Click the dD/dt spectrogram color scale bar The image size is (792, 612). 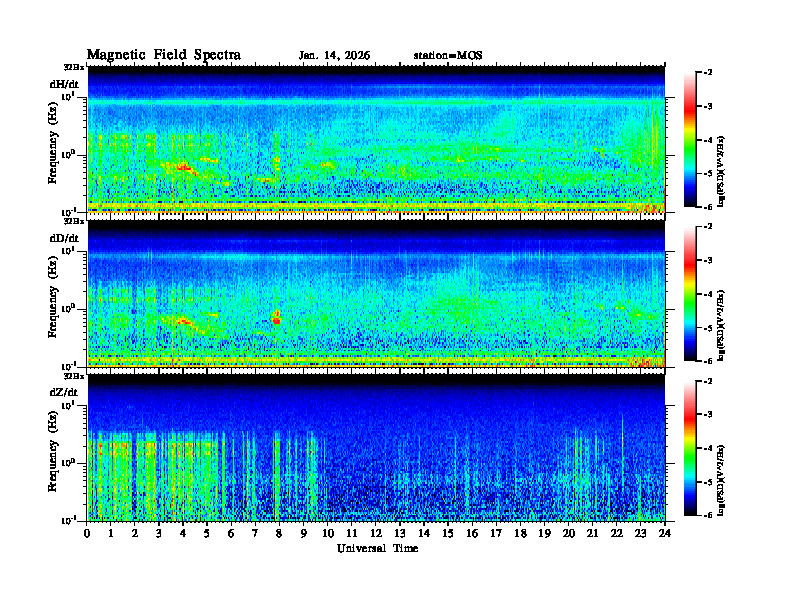(x=690, y=294)
